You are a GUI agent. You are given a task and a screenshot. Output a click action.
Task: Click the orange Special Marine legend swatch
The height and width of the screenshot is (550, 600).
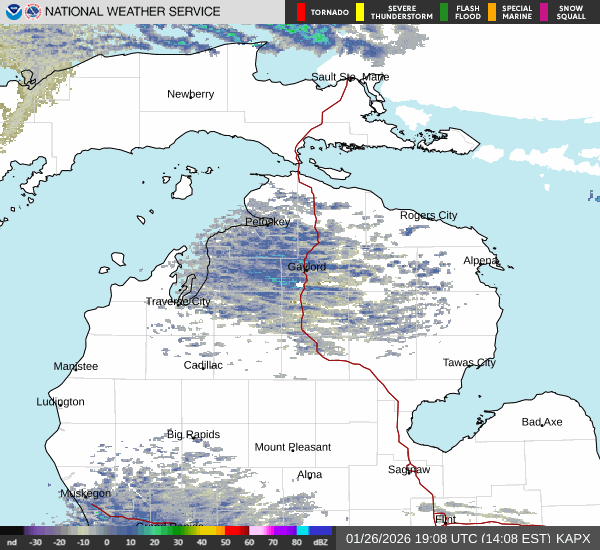pos(492,12)
